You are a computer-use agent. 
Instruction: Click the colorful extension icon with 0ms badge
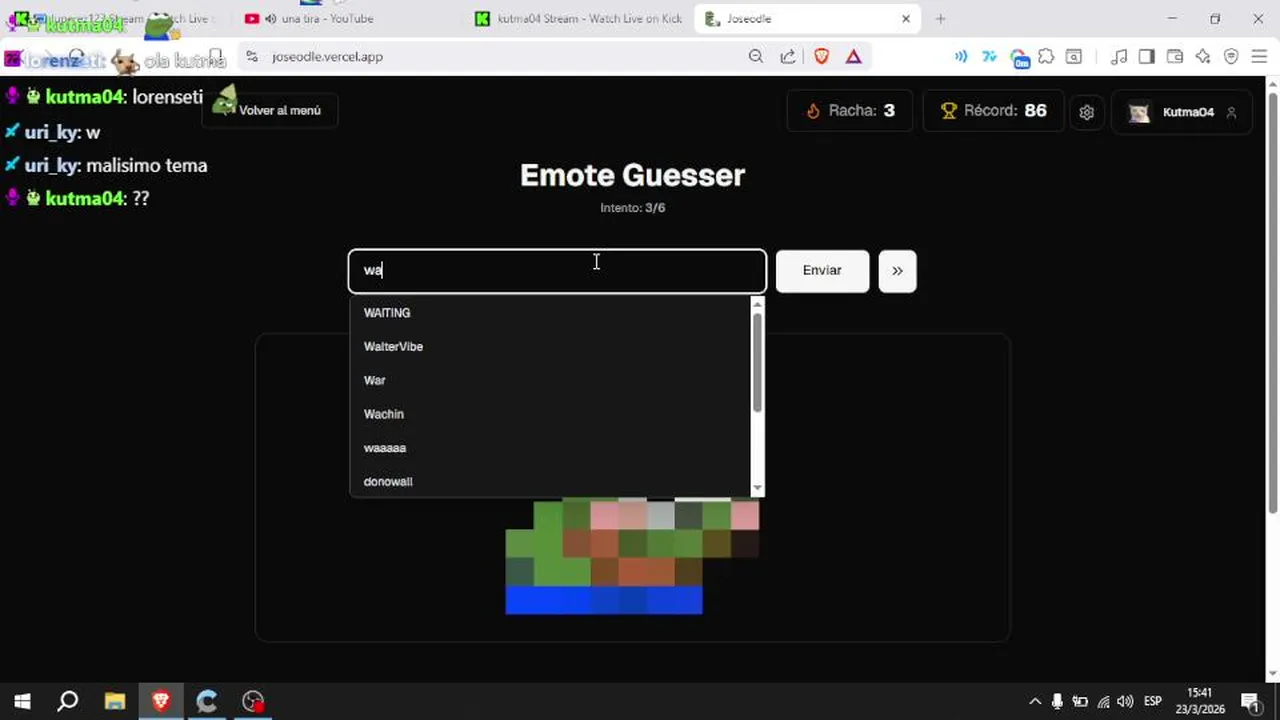tap(1019, 58)
